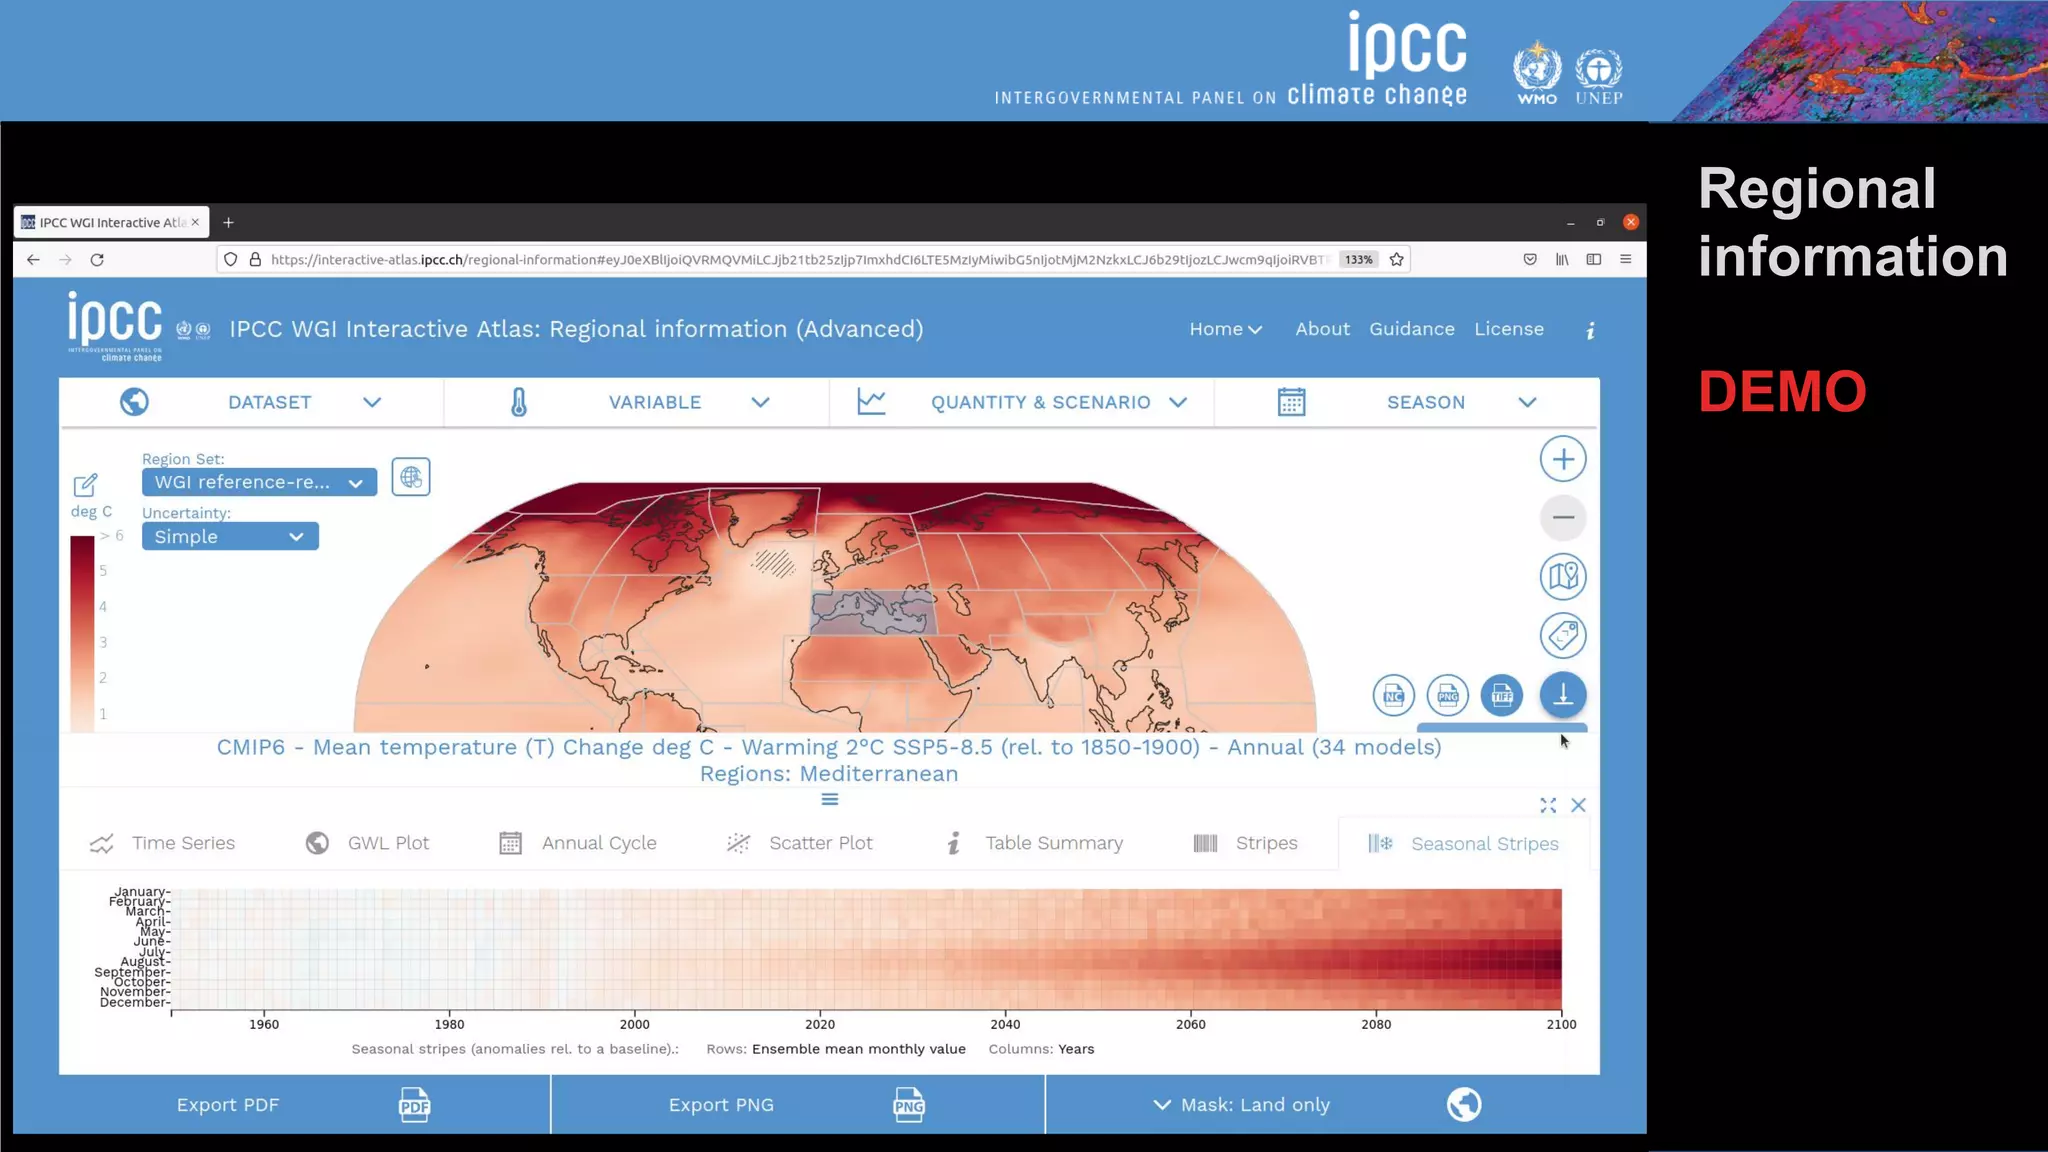Download map as PNG round icon
The width and height of the screenshot is (2048, 1152).
point(1447,695)
